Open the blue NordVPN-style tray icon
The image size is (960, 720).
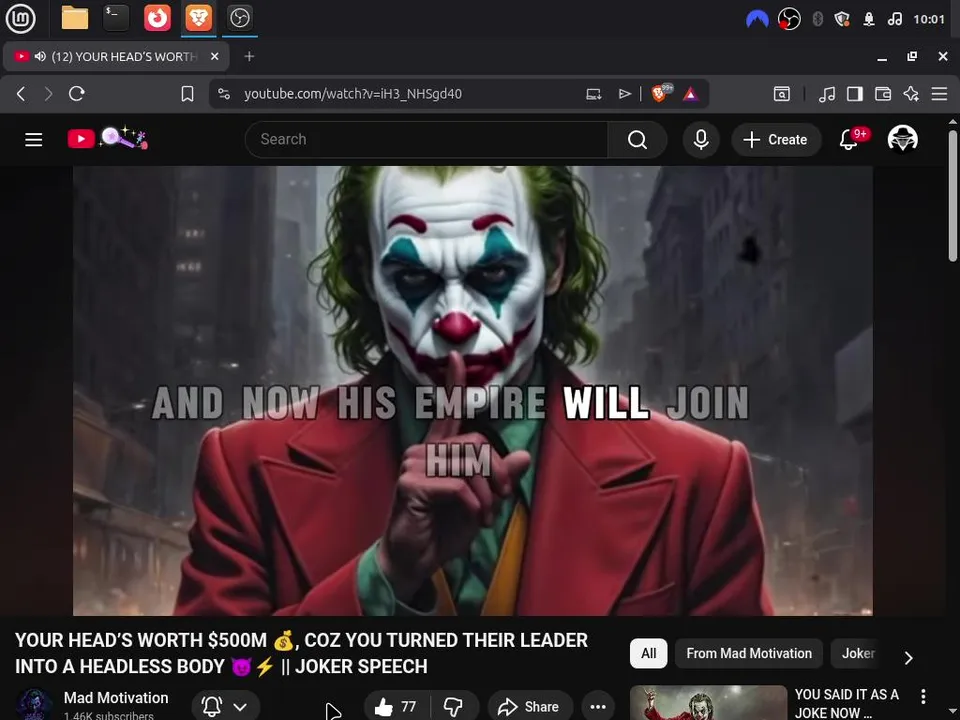coord(757,19)
